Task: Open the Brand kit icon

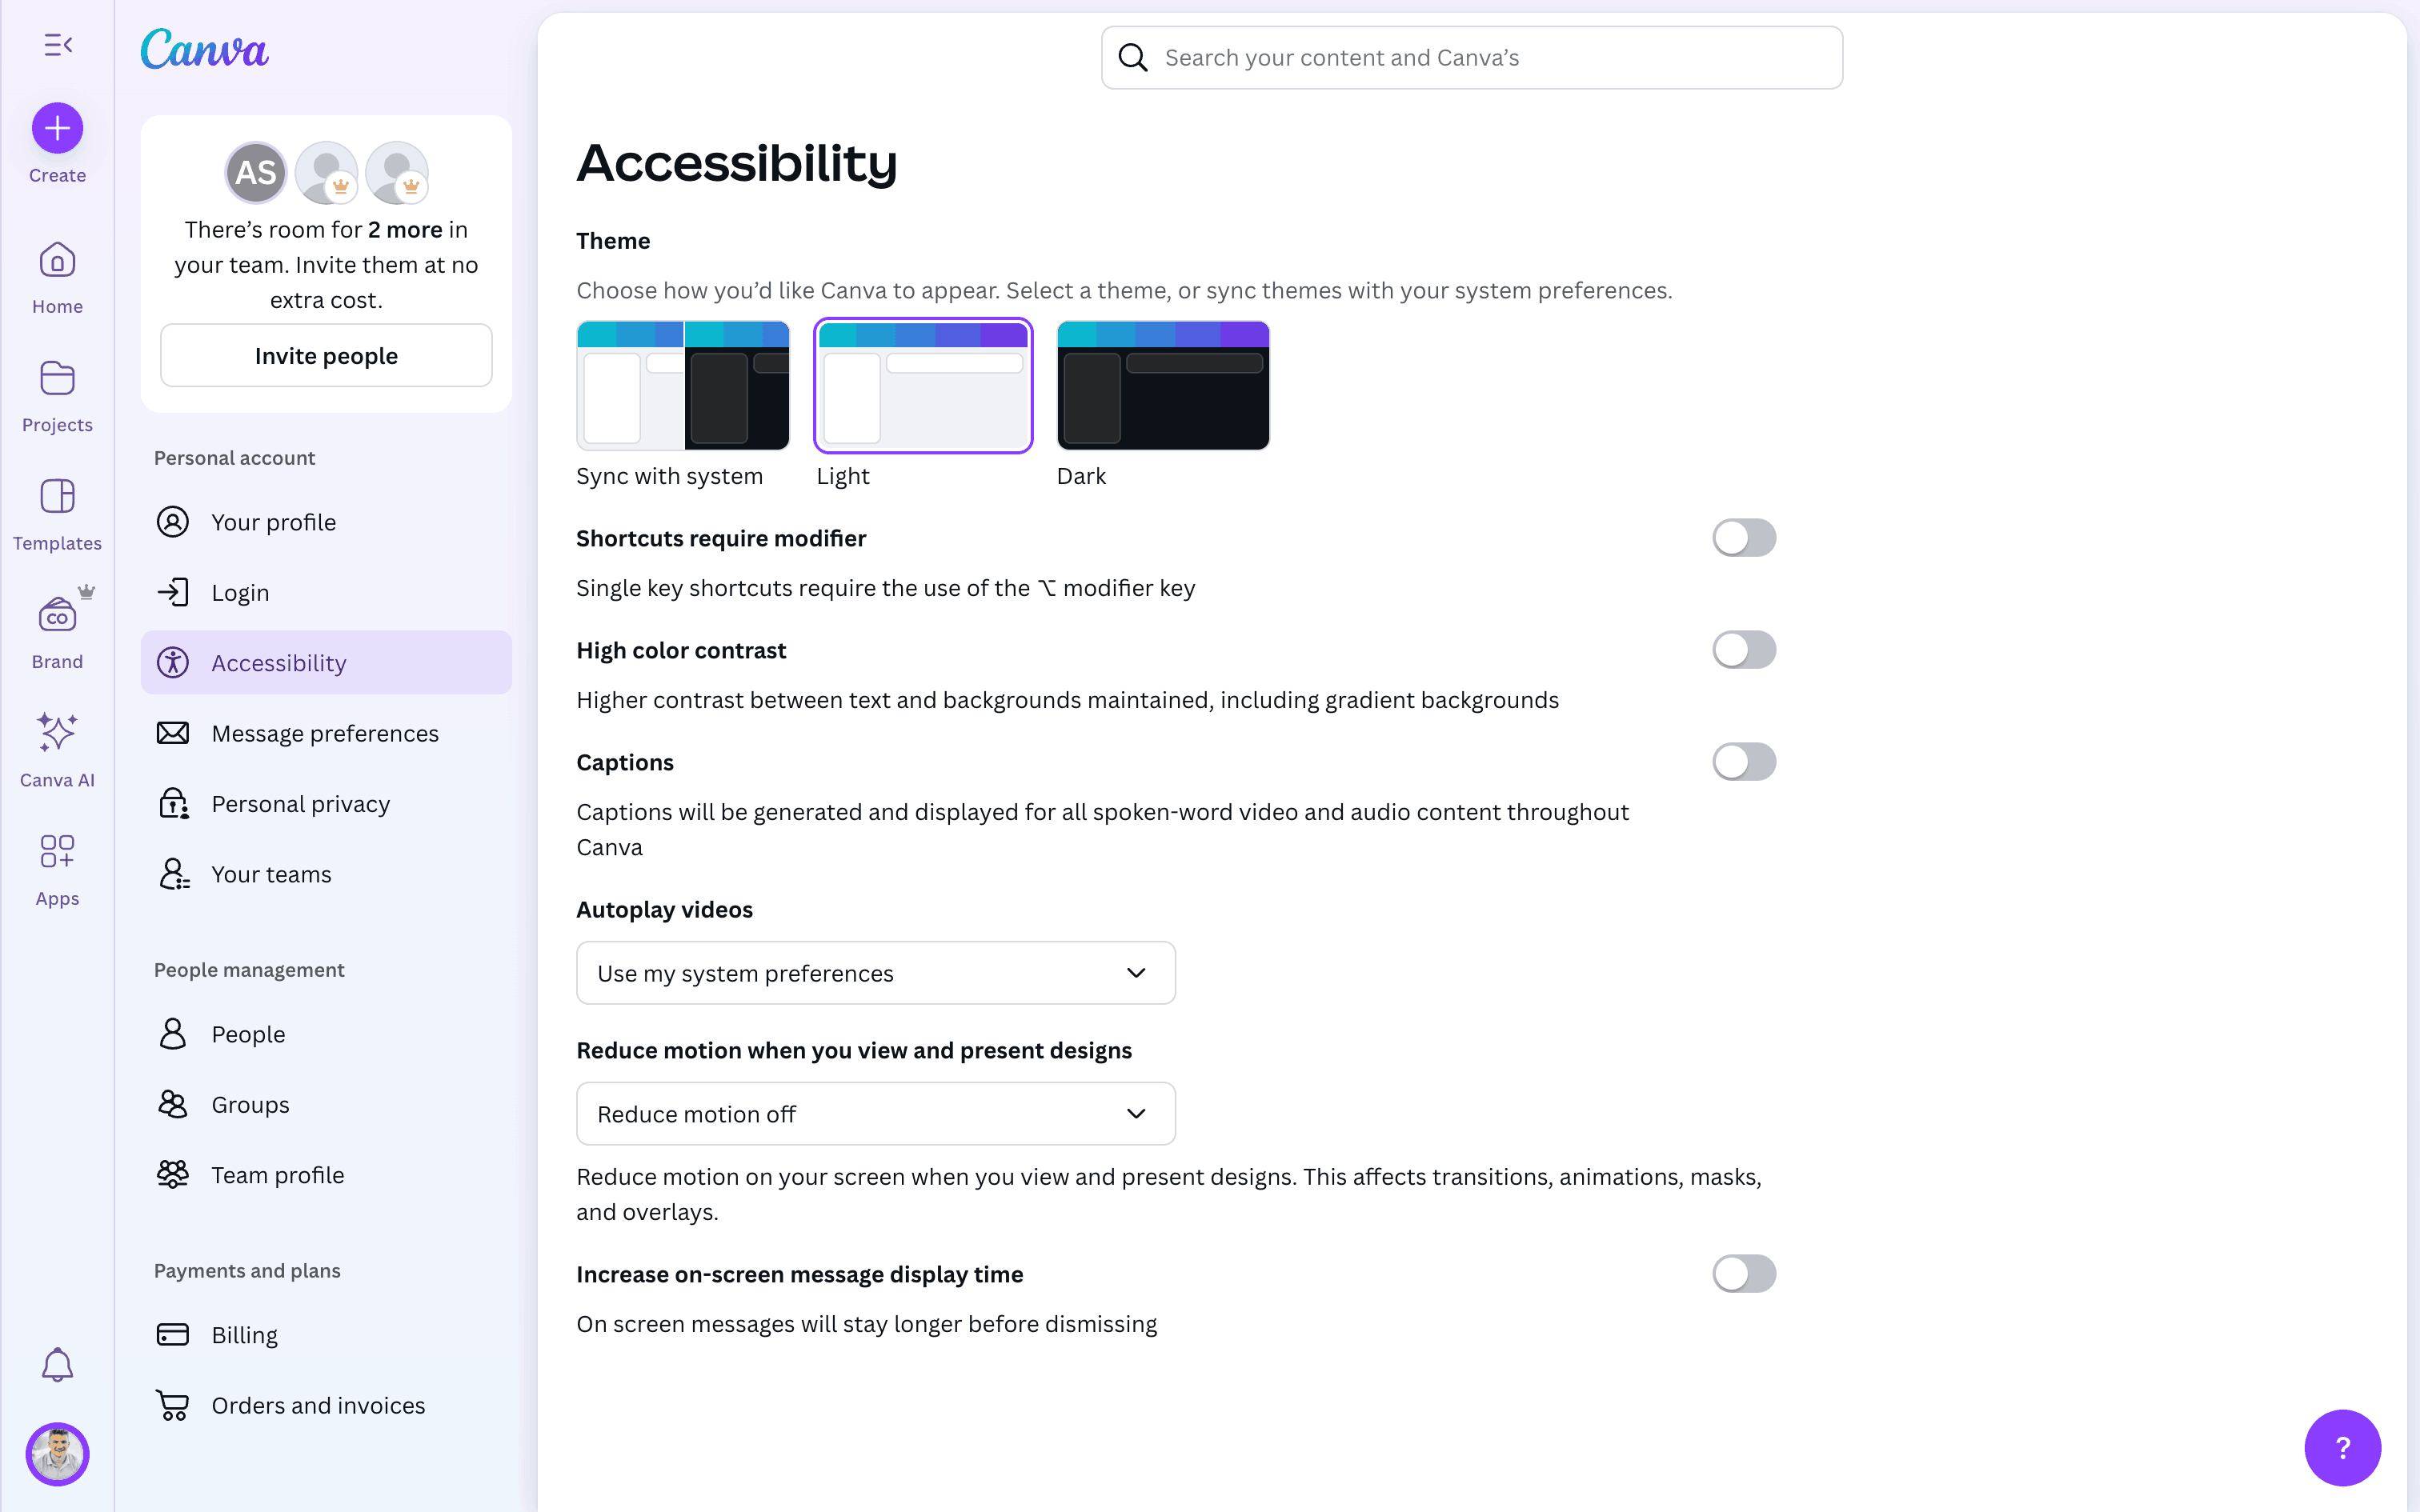Action: click(57, 615)
